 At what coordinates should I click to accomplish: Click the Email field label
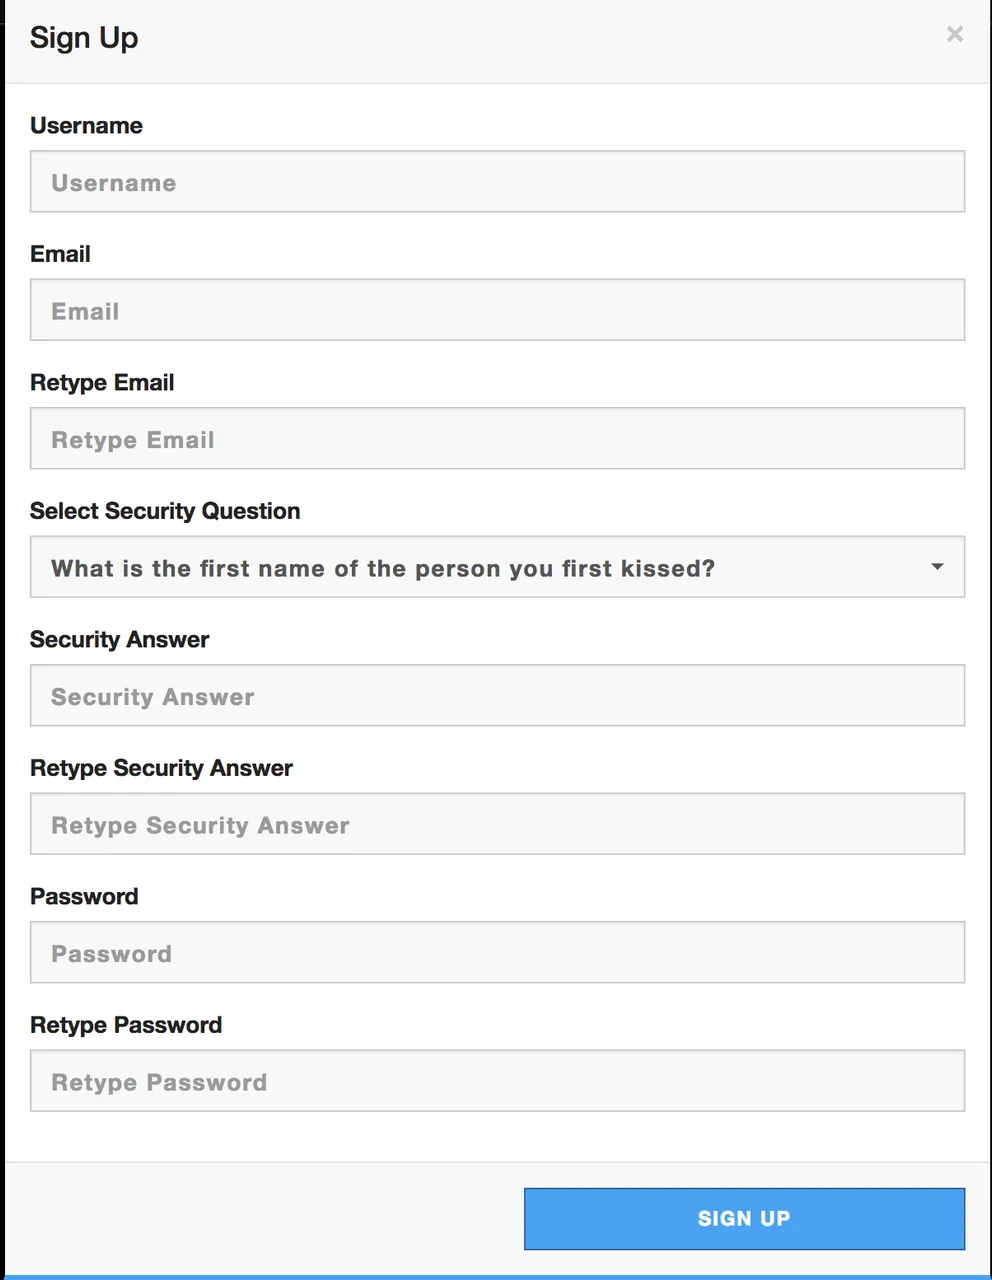coord(60,254)
